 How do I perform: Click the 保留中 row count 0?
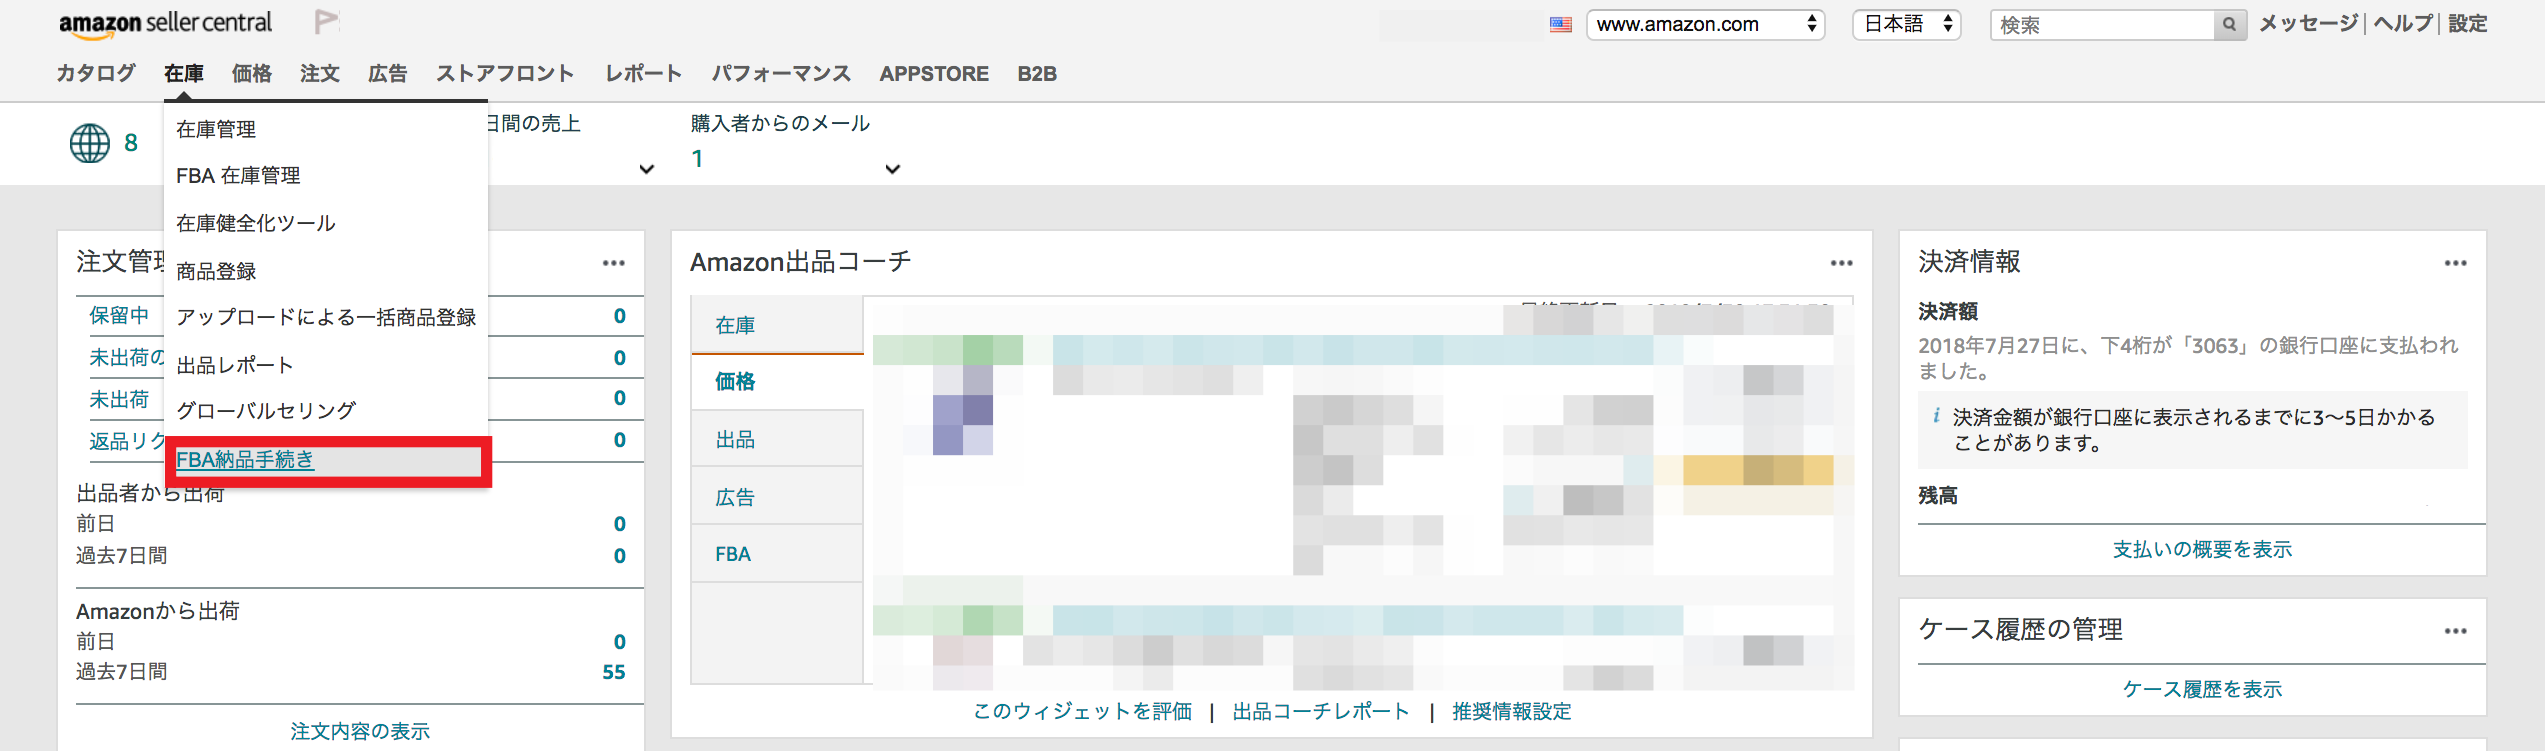[x=620, y=316]
